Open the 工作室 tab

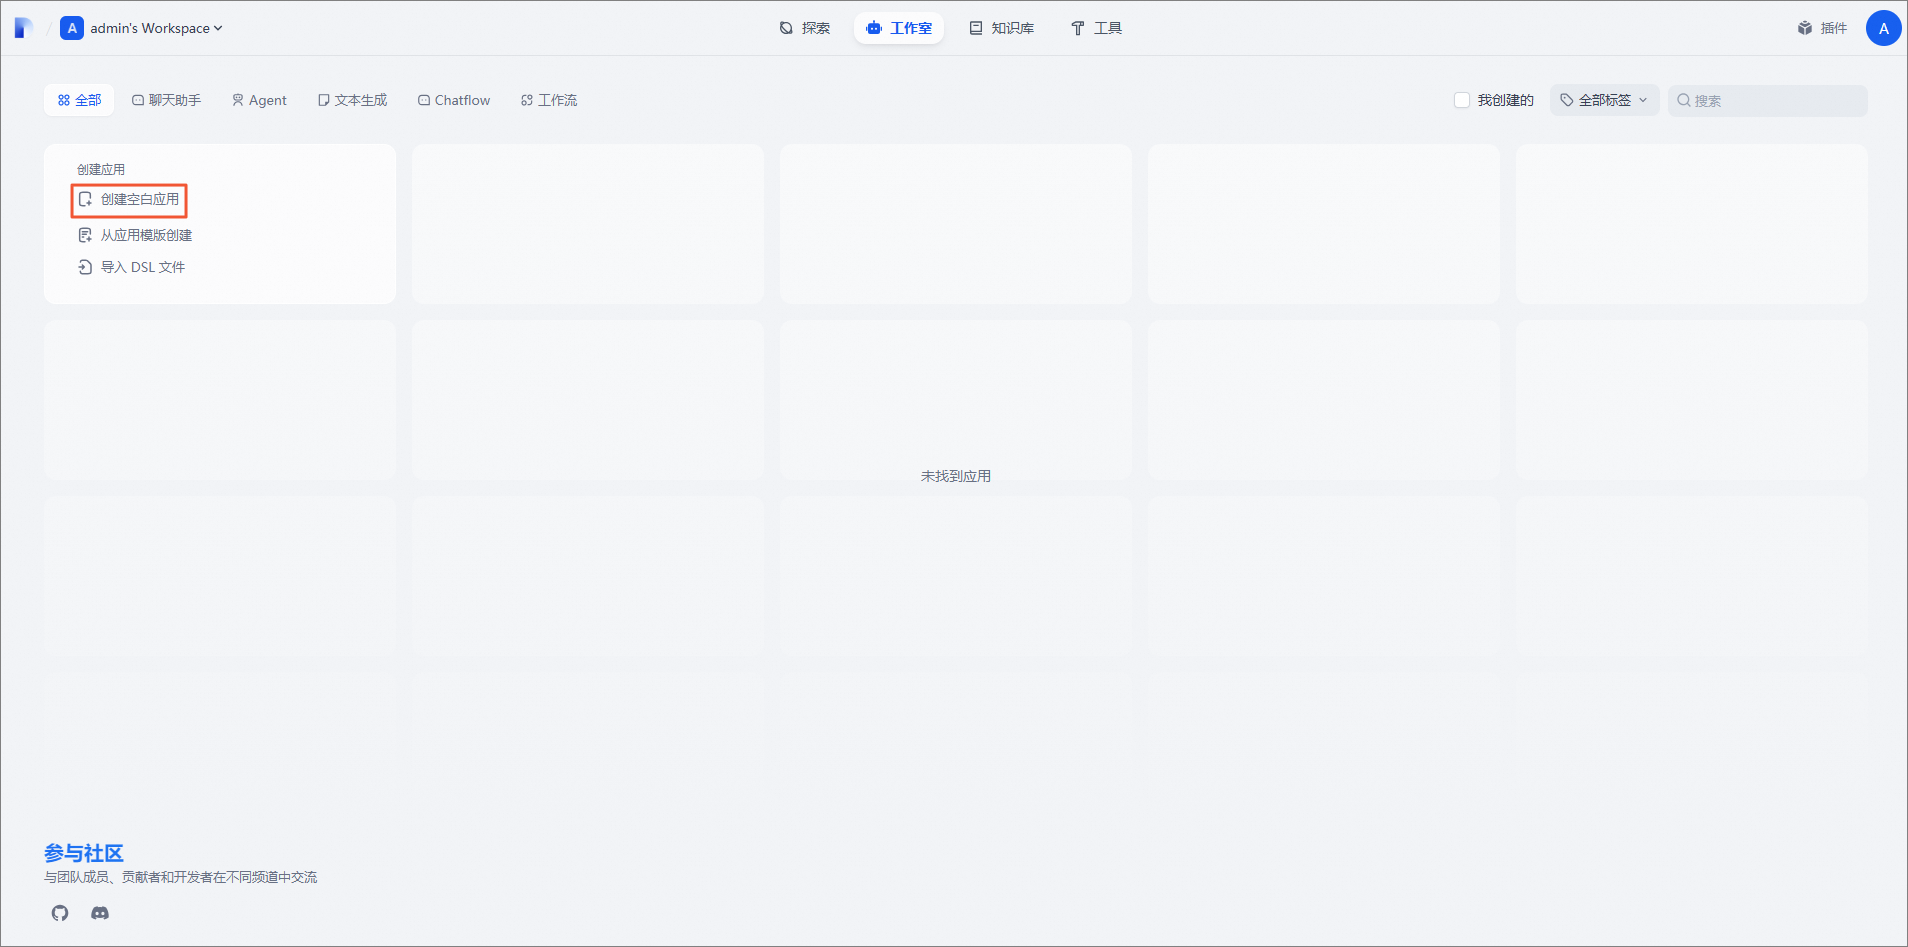click(x=899, y=28)
